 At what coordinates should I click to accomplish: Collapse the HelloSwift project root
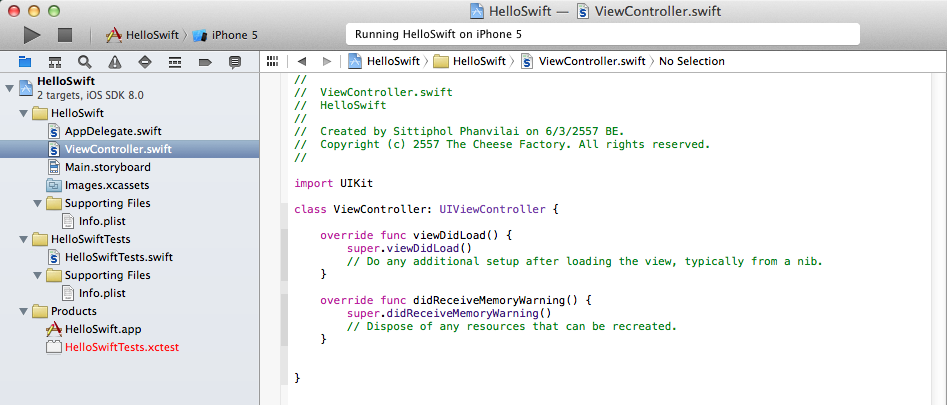point(8,88)
